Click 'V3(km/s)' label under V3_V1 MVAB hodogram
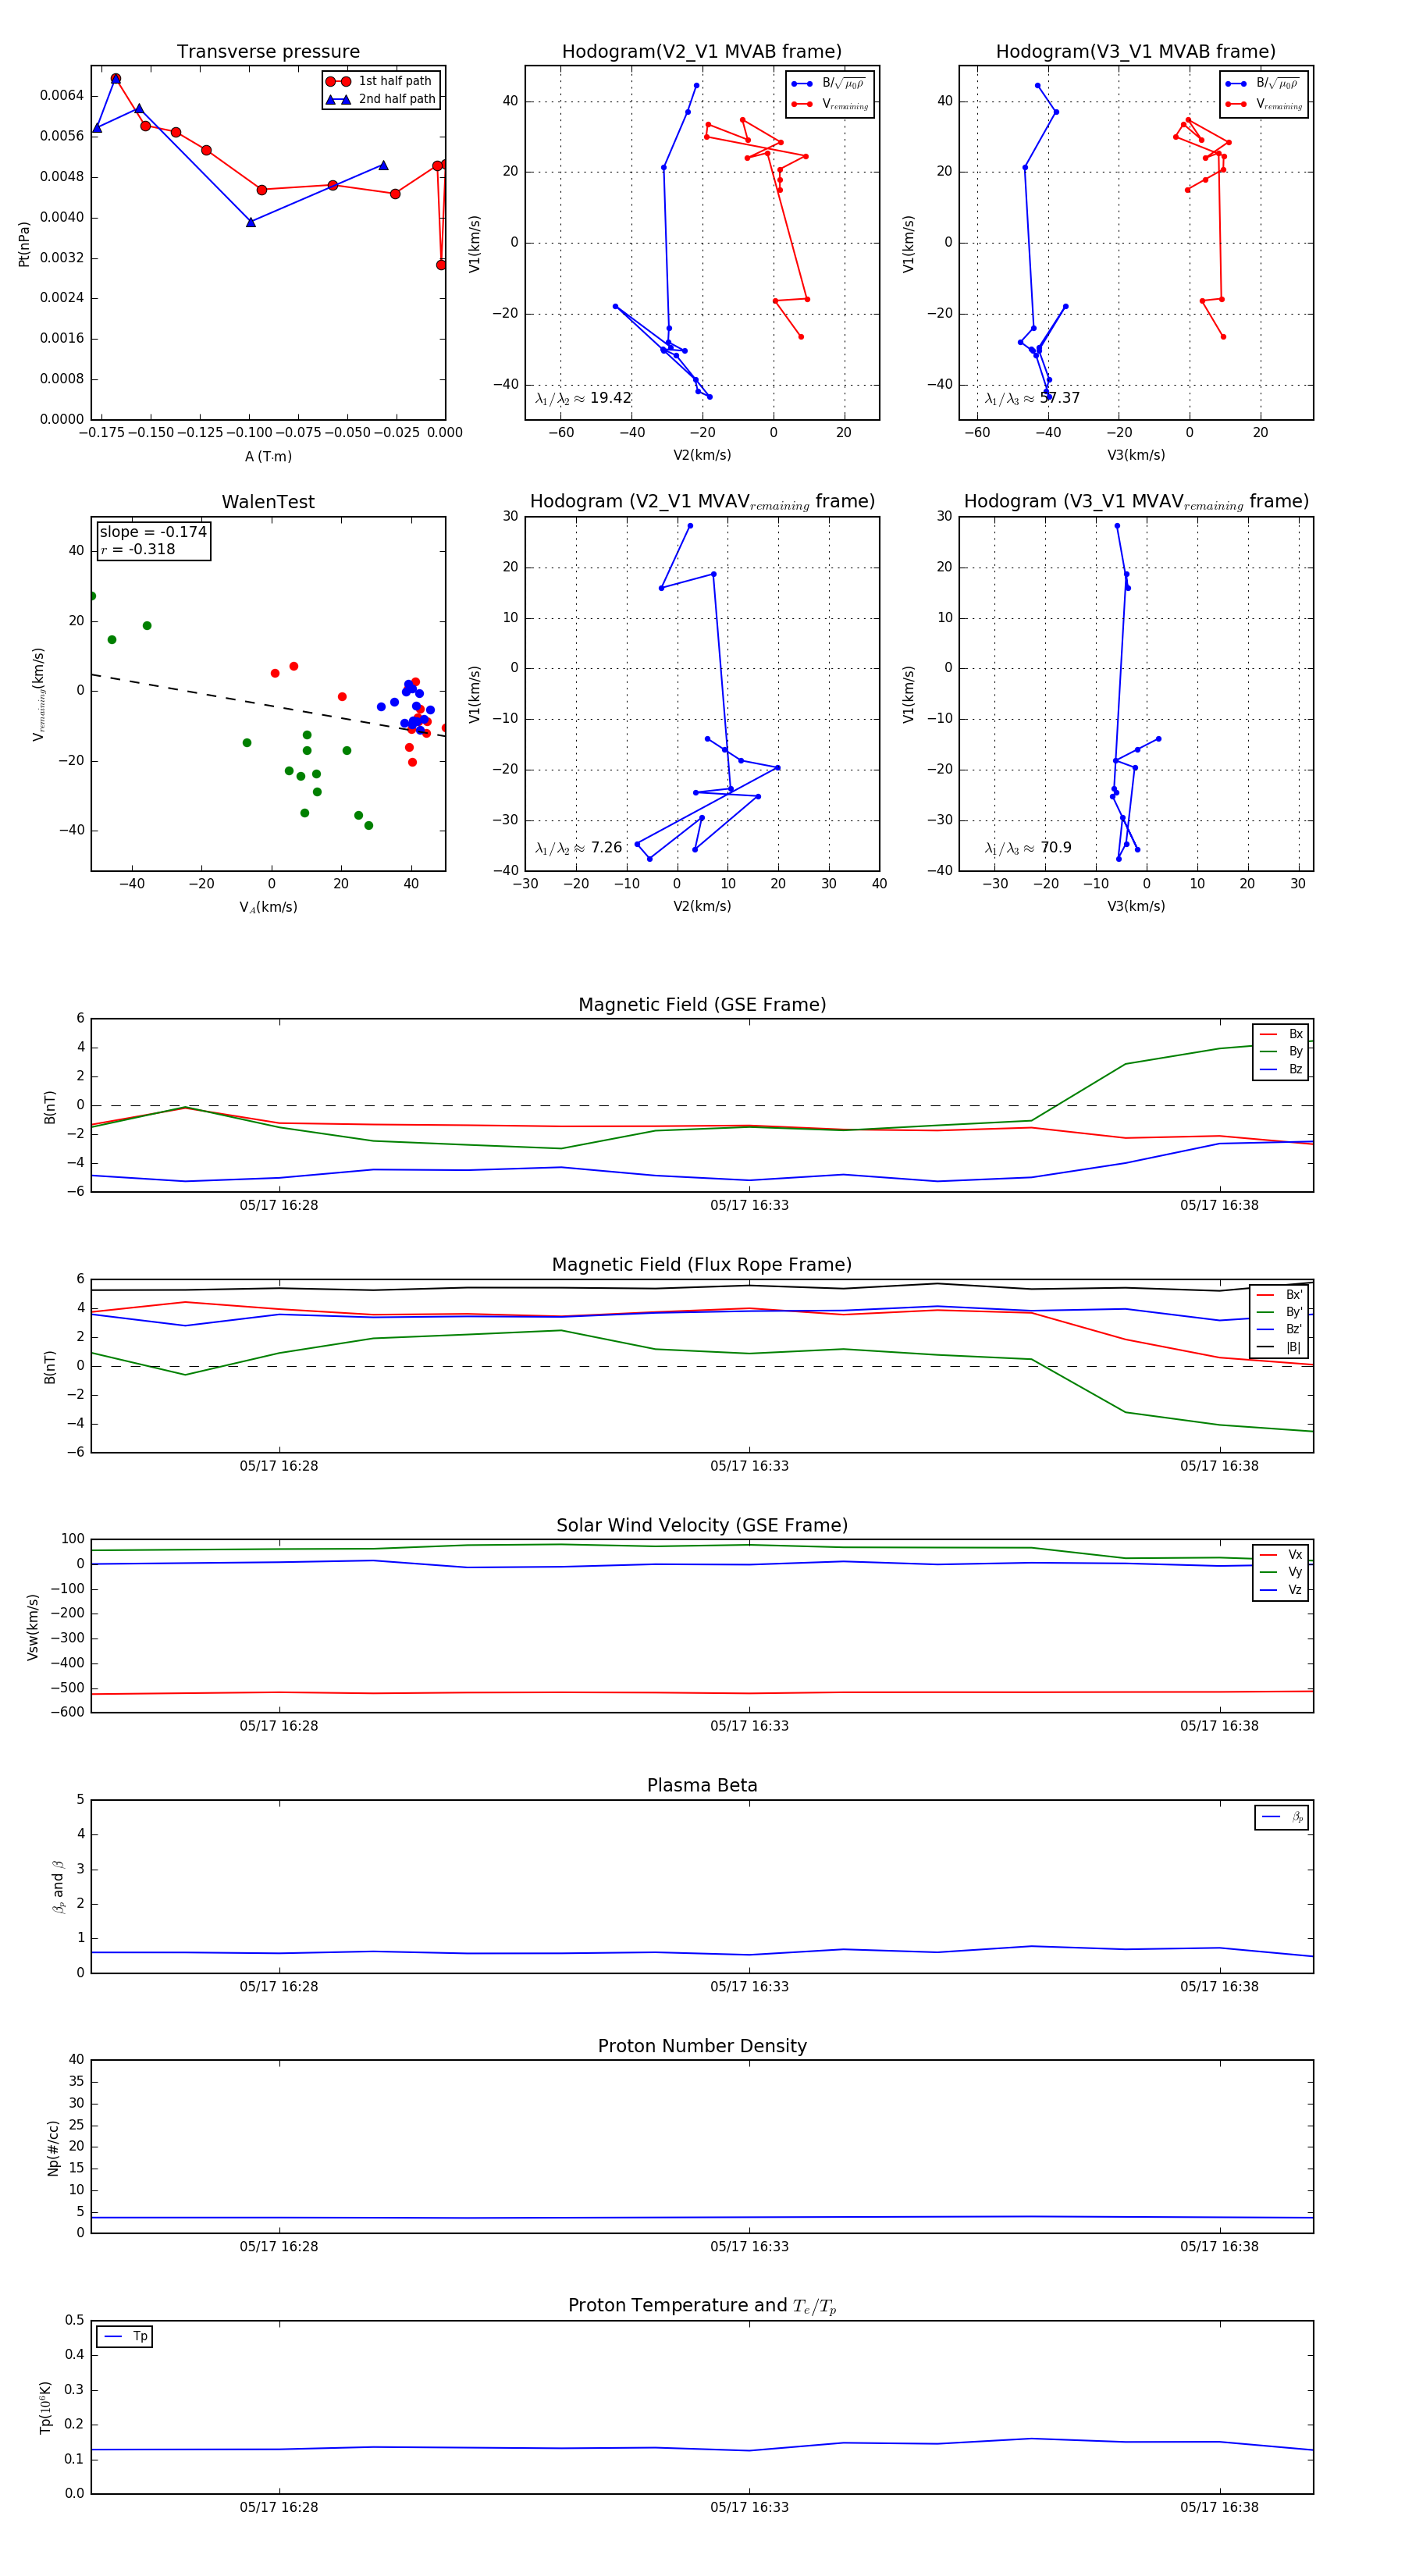Viewport: 1405px width, 2576px height. tap(1136, 456)
